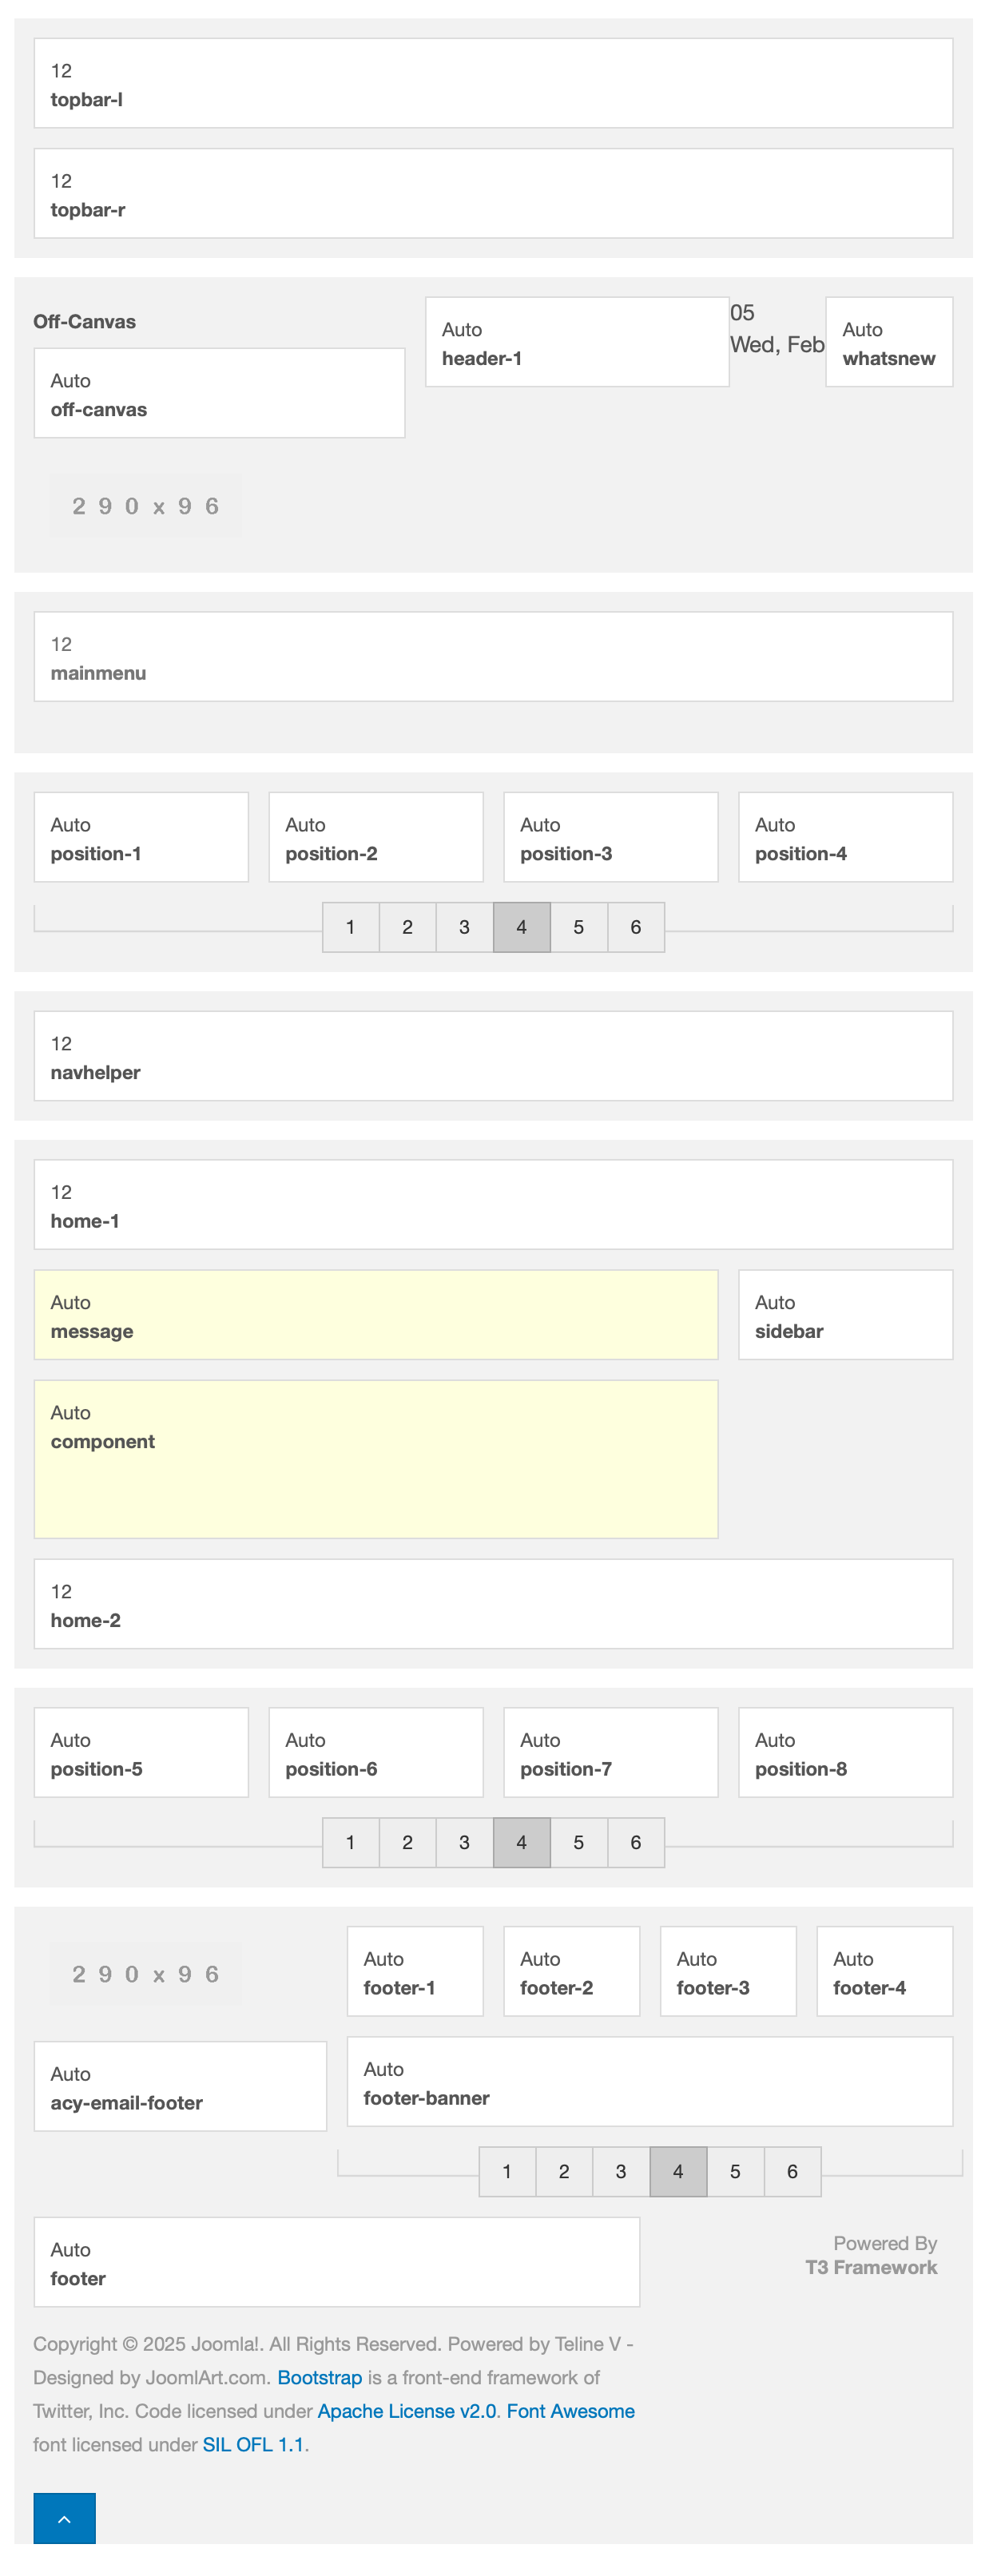Select the footer-banner position block
Screen dimensions: 997x2576
649,2081
